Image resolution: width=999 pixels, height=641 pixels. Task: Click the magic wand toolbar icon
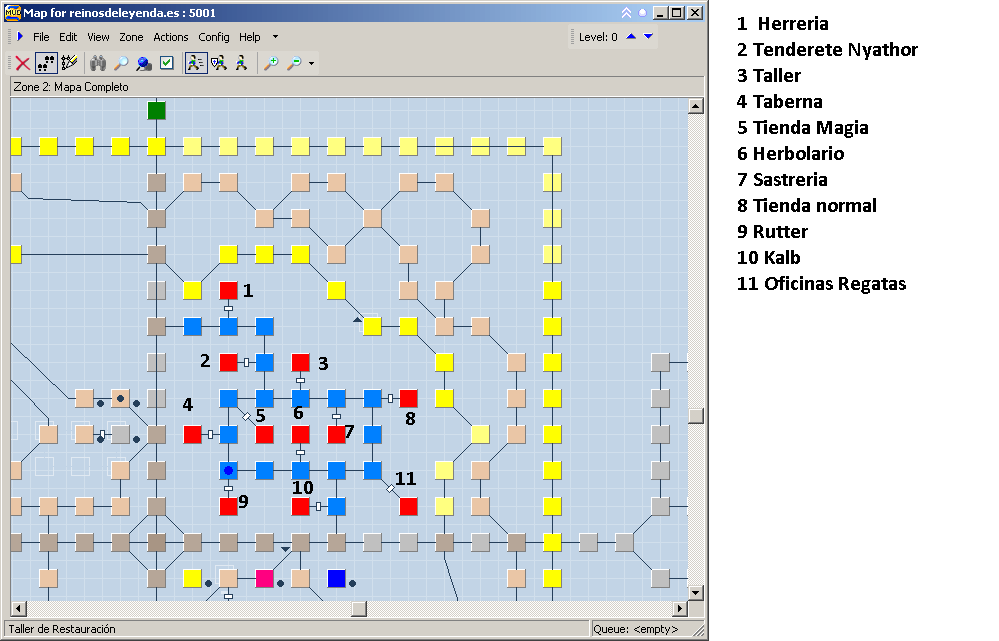click(x=69, y=63)
